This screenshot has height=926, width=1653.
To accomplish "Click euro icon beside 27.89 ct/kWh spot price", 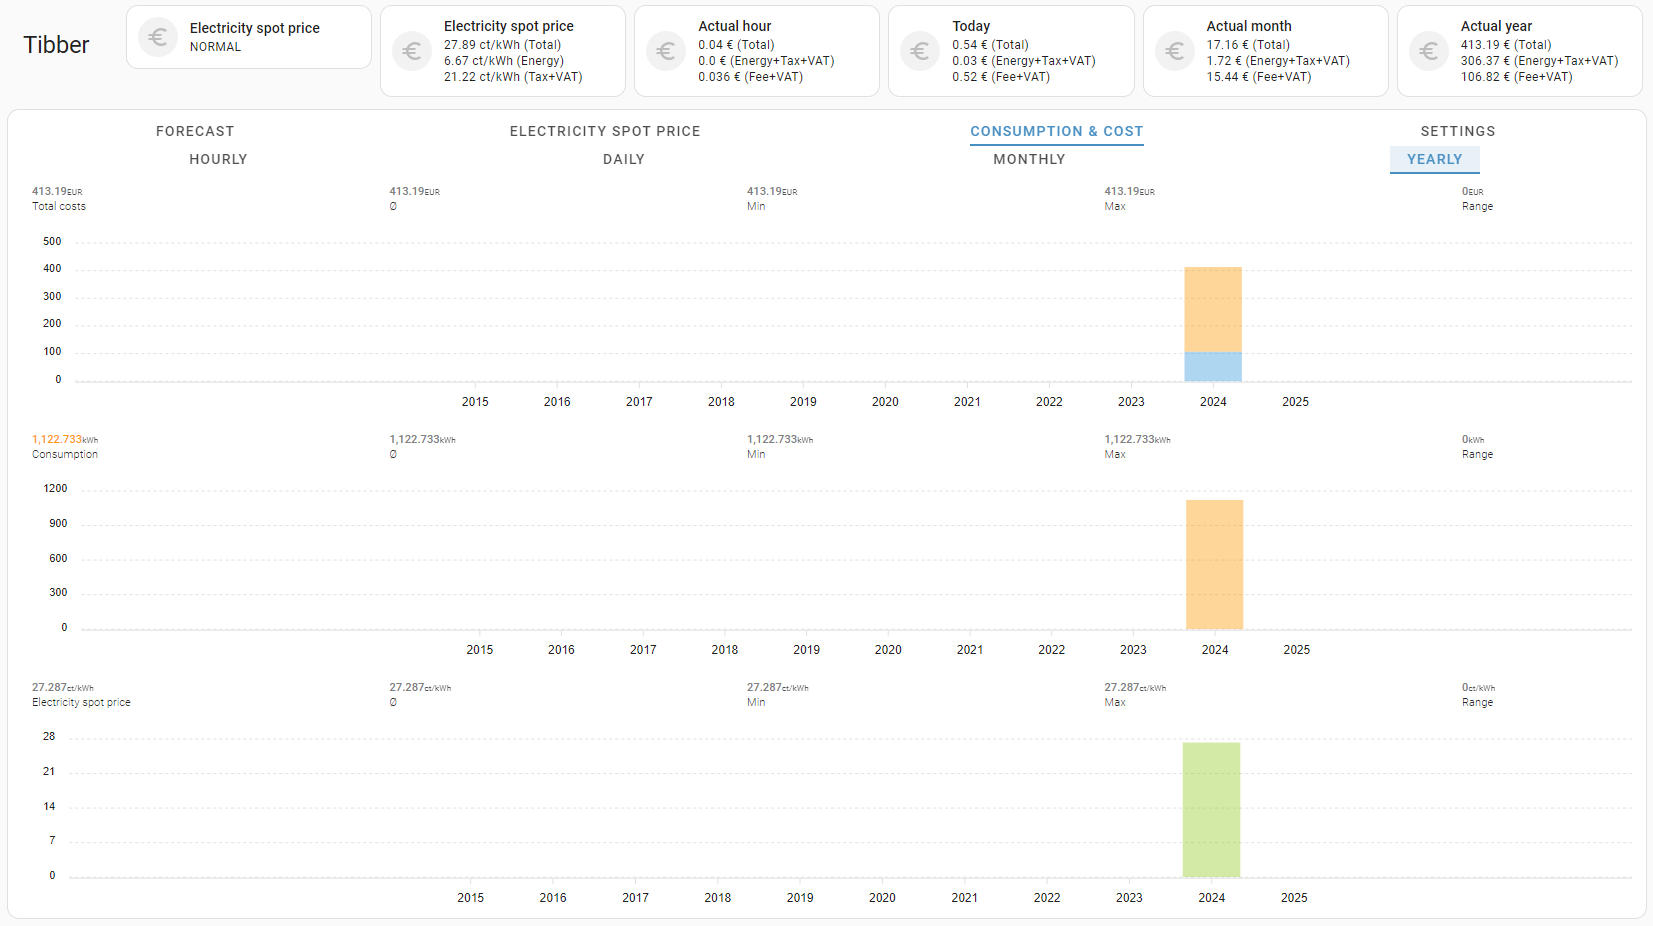I will [x=412, y=51].
